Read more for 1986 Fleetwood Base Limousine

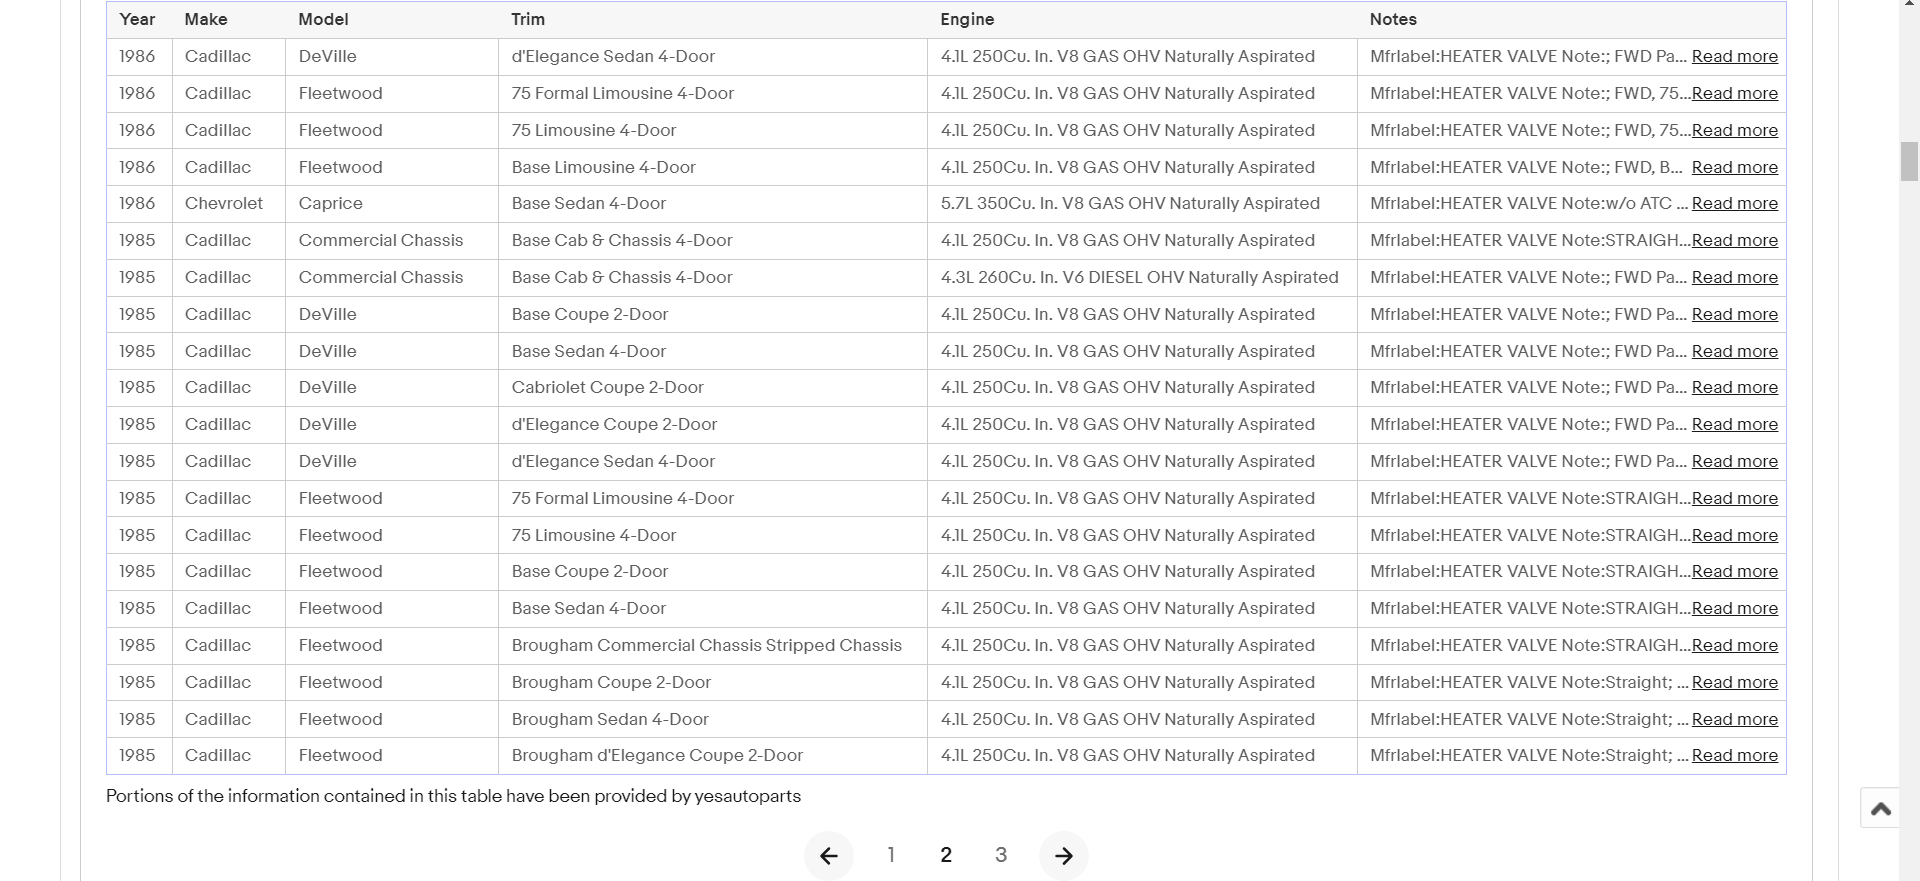point(1735,168)
